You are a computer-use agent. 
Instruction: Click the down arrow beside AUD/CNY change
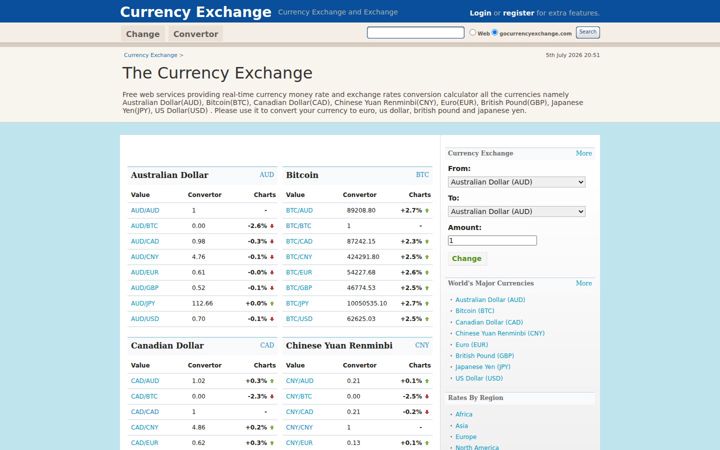pyautogui.click(x=272, y=257)
